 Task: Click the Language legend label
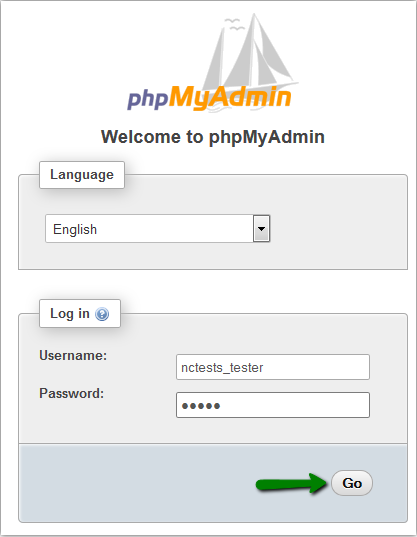point(82,175)
